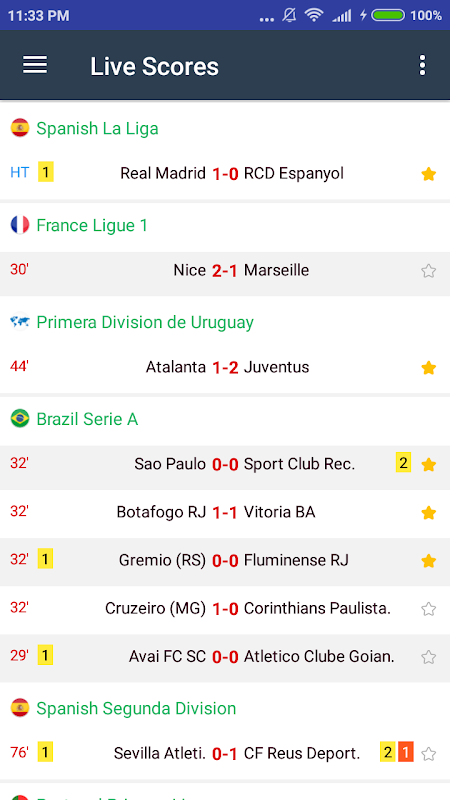The image size is (450, 800).
Task: Unfavorite the Real Madrid vs RCD Espanyol match
Action: pos(429,174)
